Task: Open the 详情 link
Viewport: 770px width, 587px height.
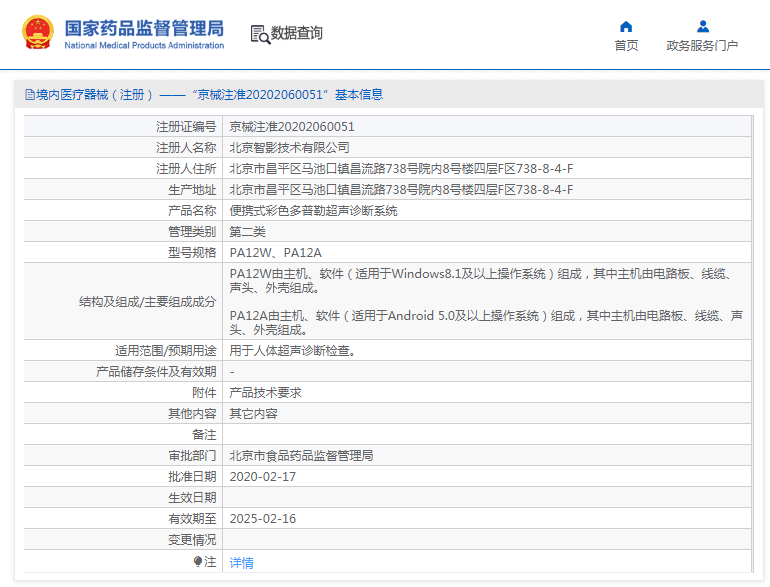Action: [x=242, y=562]
